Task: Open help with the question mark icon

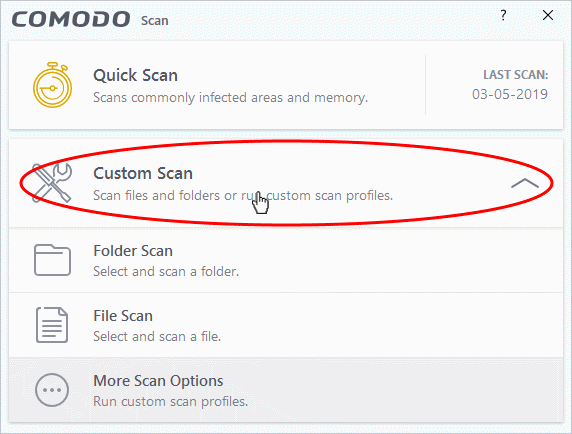Action: tap(503, 15)
